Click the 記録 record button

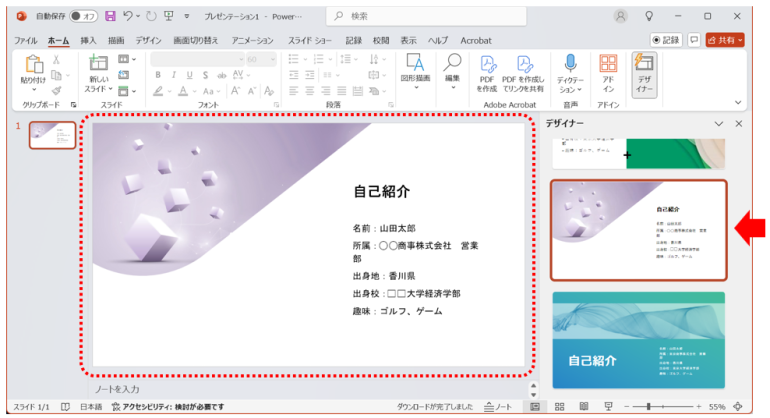pos(666,40)
